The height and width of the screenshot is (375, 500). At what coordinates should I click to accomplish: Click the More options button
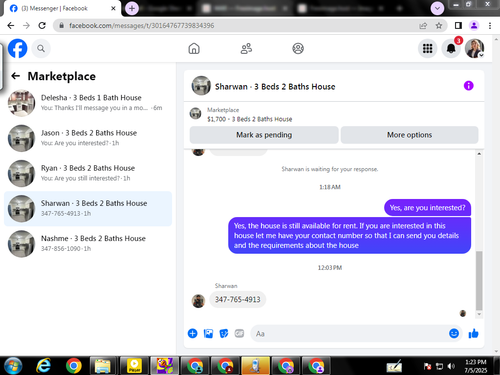click(x=409, y=135)
